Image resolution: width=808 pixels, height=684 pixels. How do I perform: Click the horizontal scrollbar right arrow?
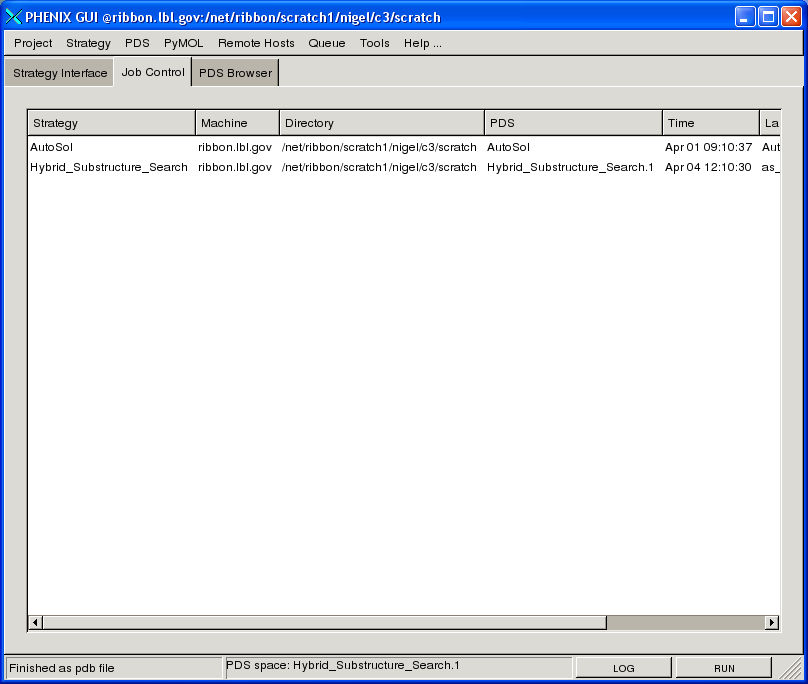(x=771, y=622)
